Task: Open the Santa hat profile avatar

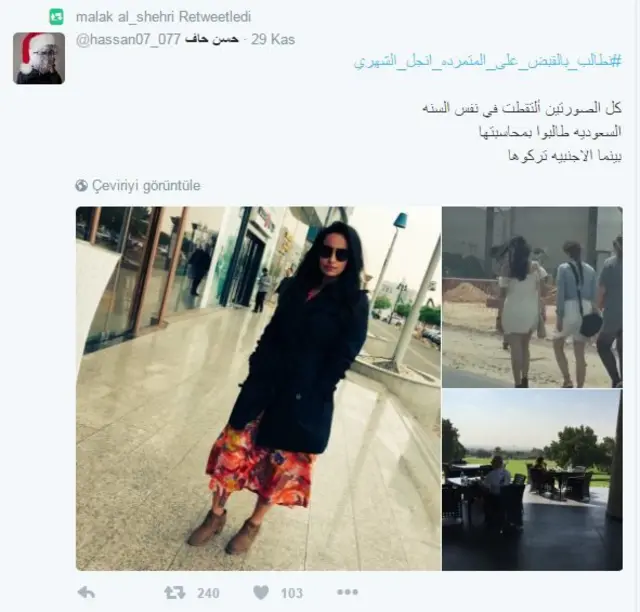Action: [x=39, y=58]
